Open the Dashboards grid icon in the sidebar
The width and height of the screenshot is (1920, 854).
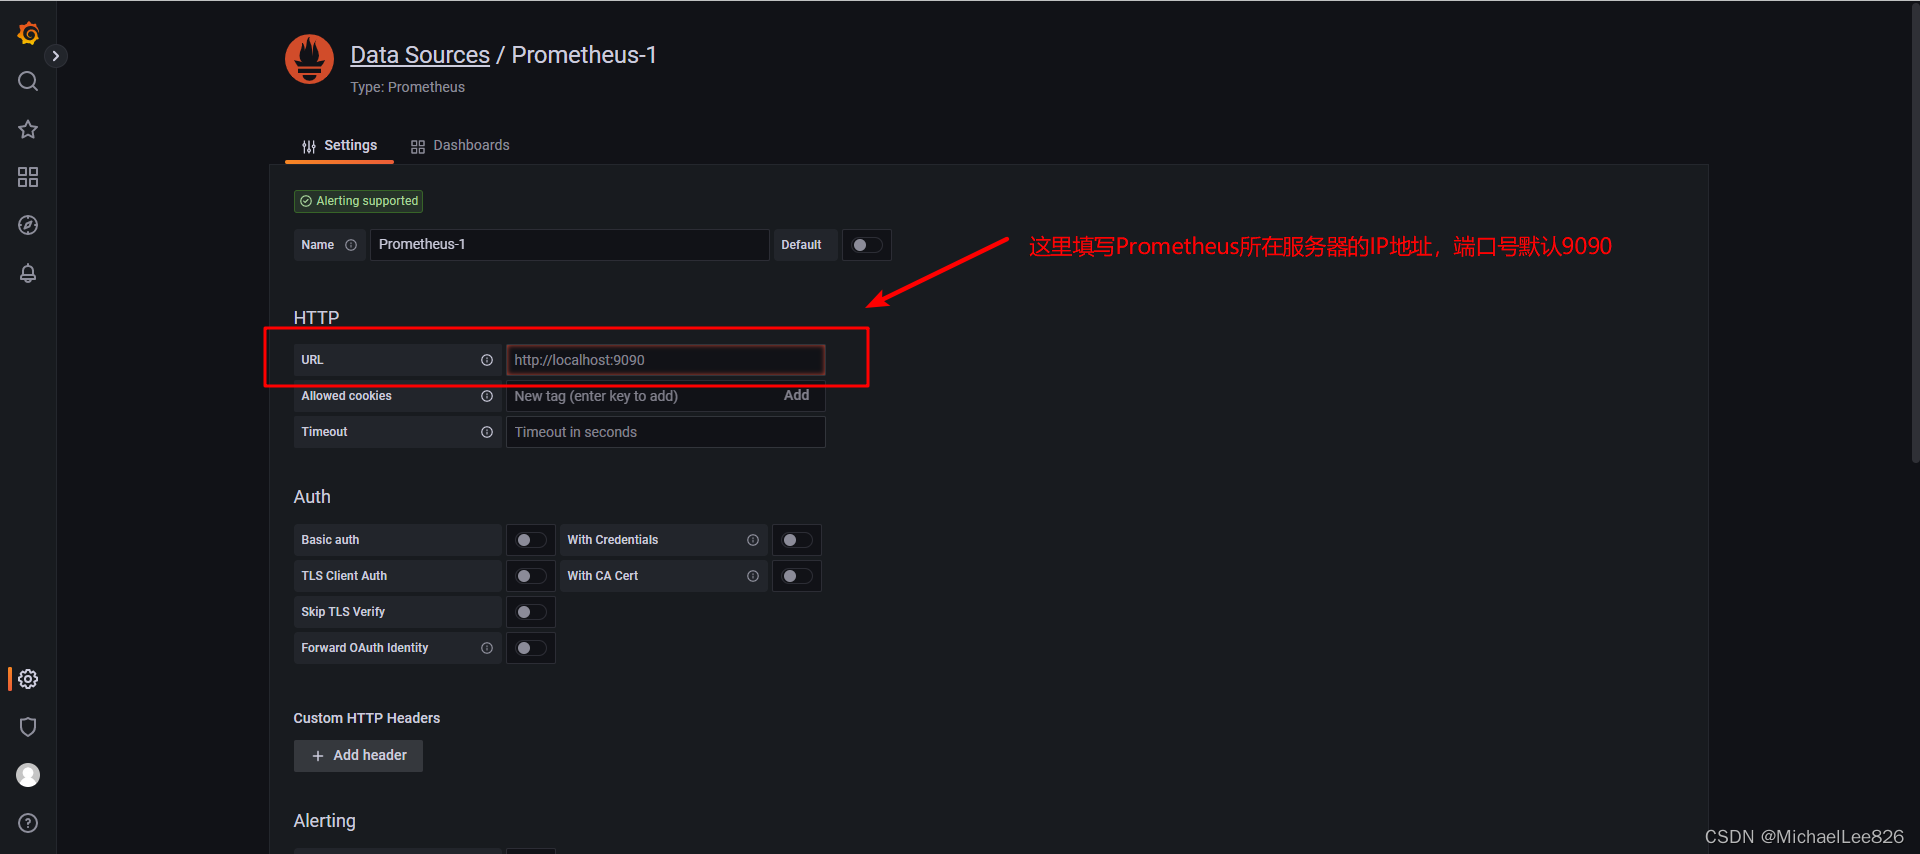[x=28, y=177]
